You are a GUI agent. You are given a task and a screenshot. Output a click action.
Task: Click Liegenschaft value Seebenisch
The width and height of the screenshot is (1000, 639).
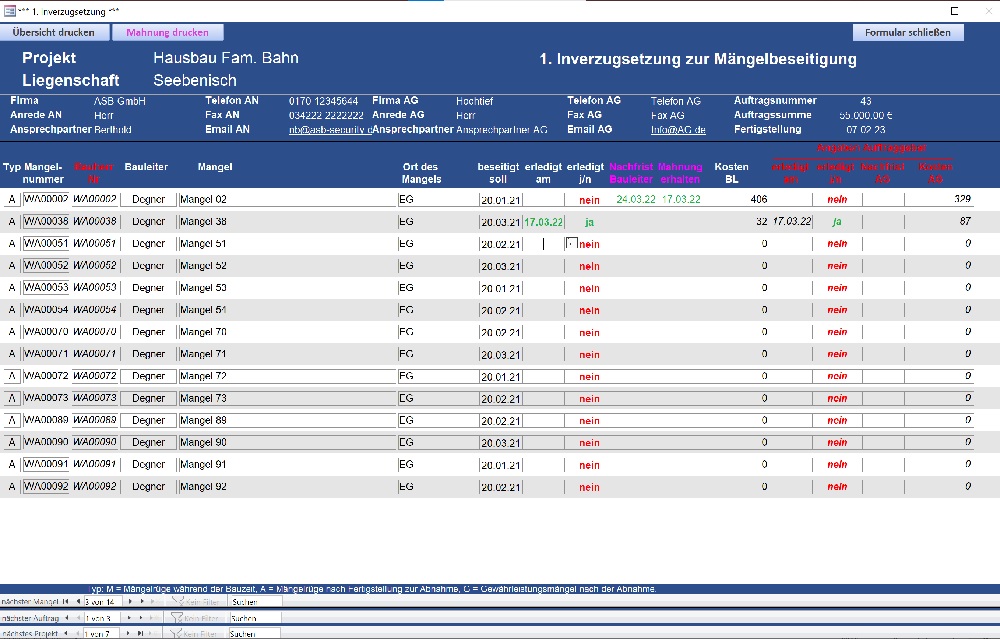(x=195, y=80)
